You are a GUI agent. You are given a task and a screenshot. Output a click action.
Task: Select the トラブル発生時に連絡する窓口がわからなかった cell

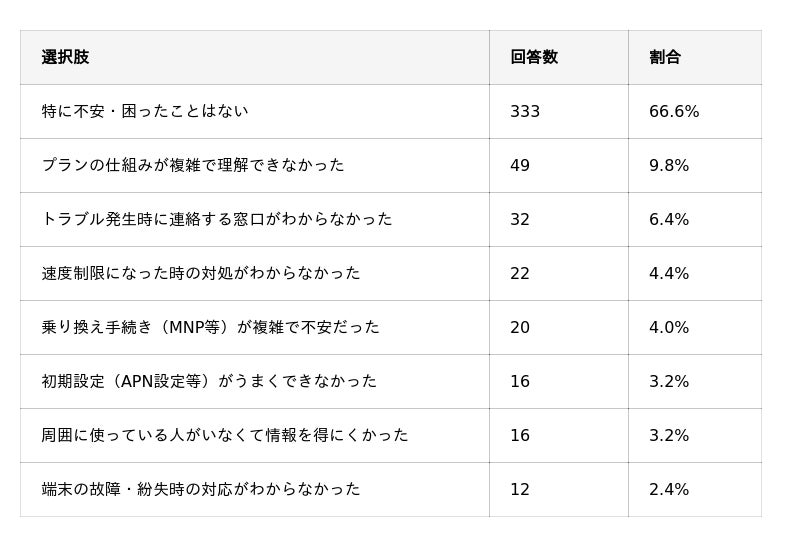point(217,220)
